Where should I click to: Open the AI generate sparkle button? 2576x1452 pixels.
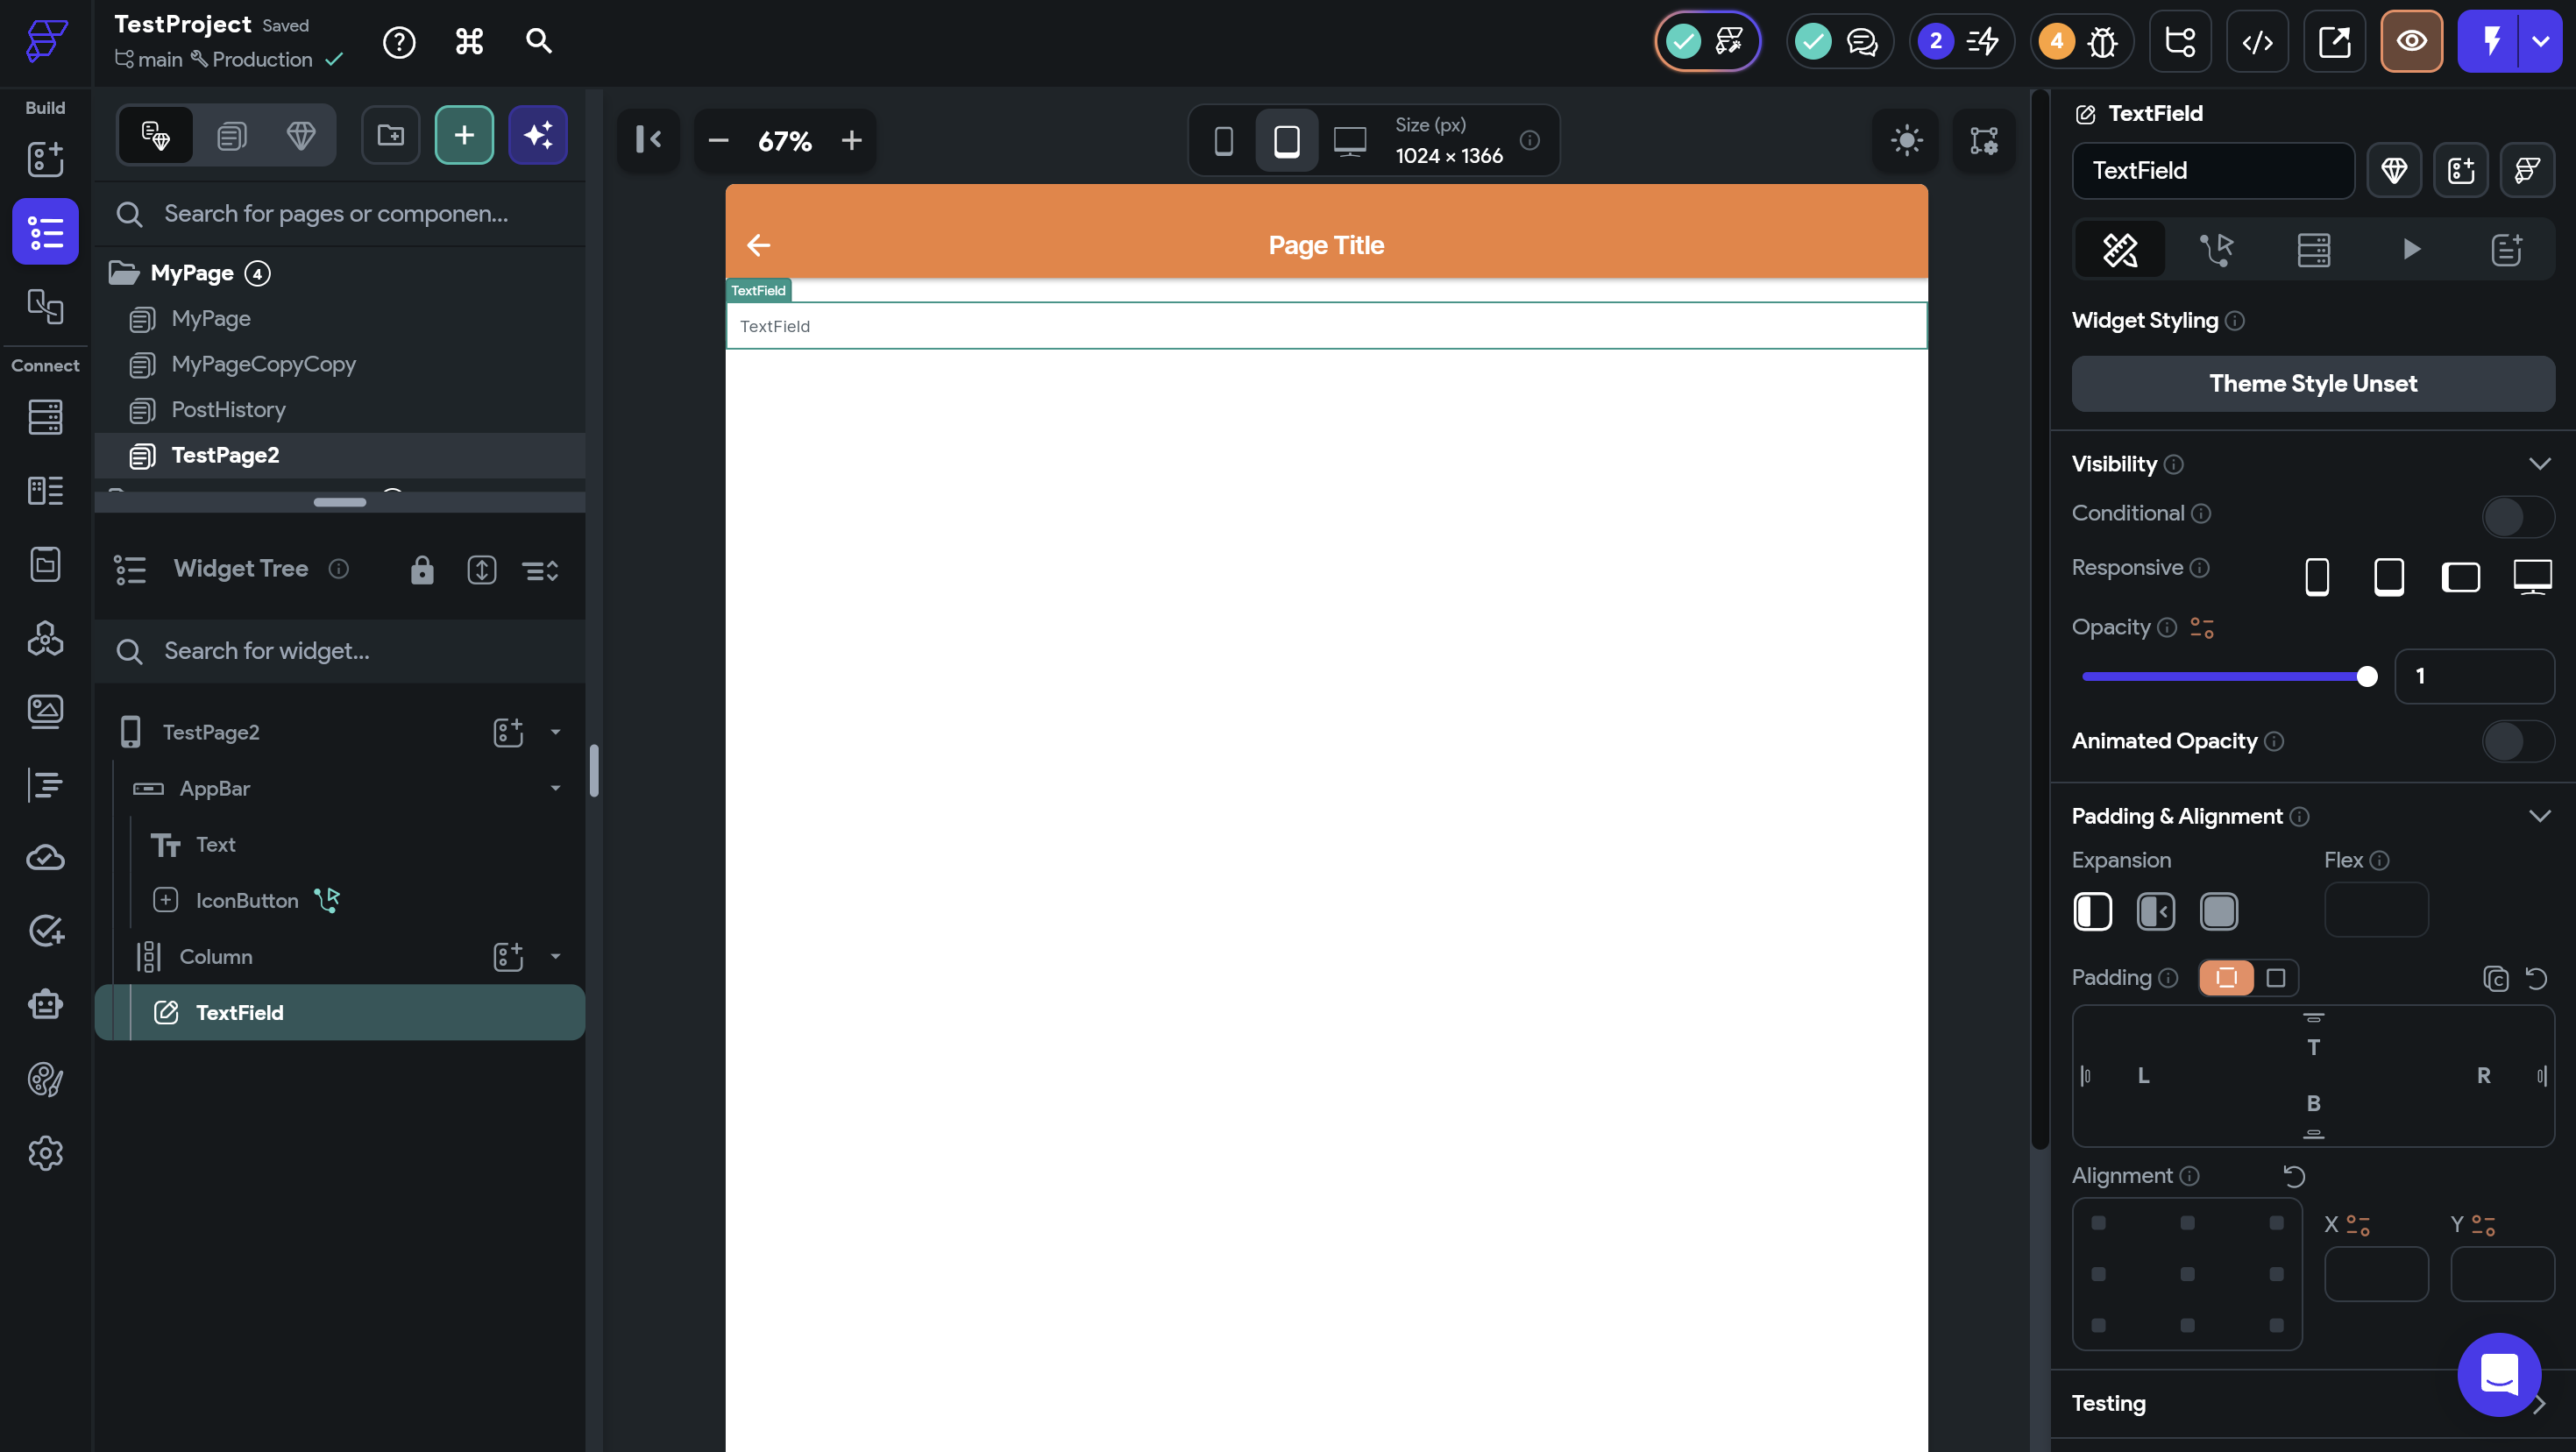click(538, 135)
